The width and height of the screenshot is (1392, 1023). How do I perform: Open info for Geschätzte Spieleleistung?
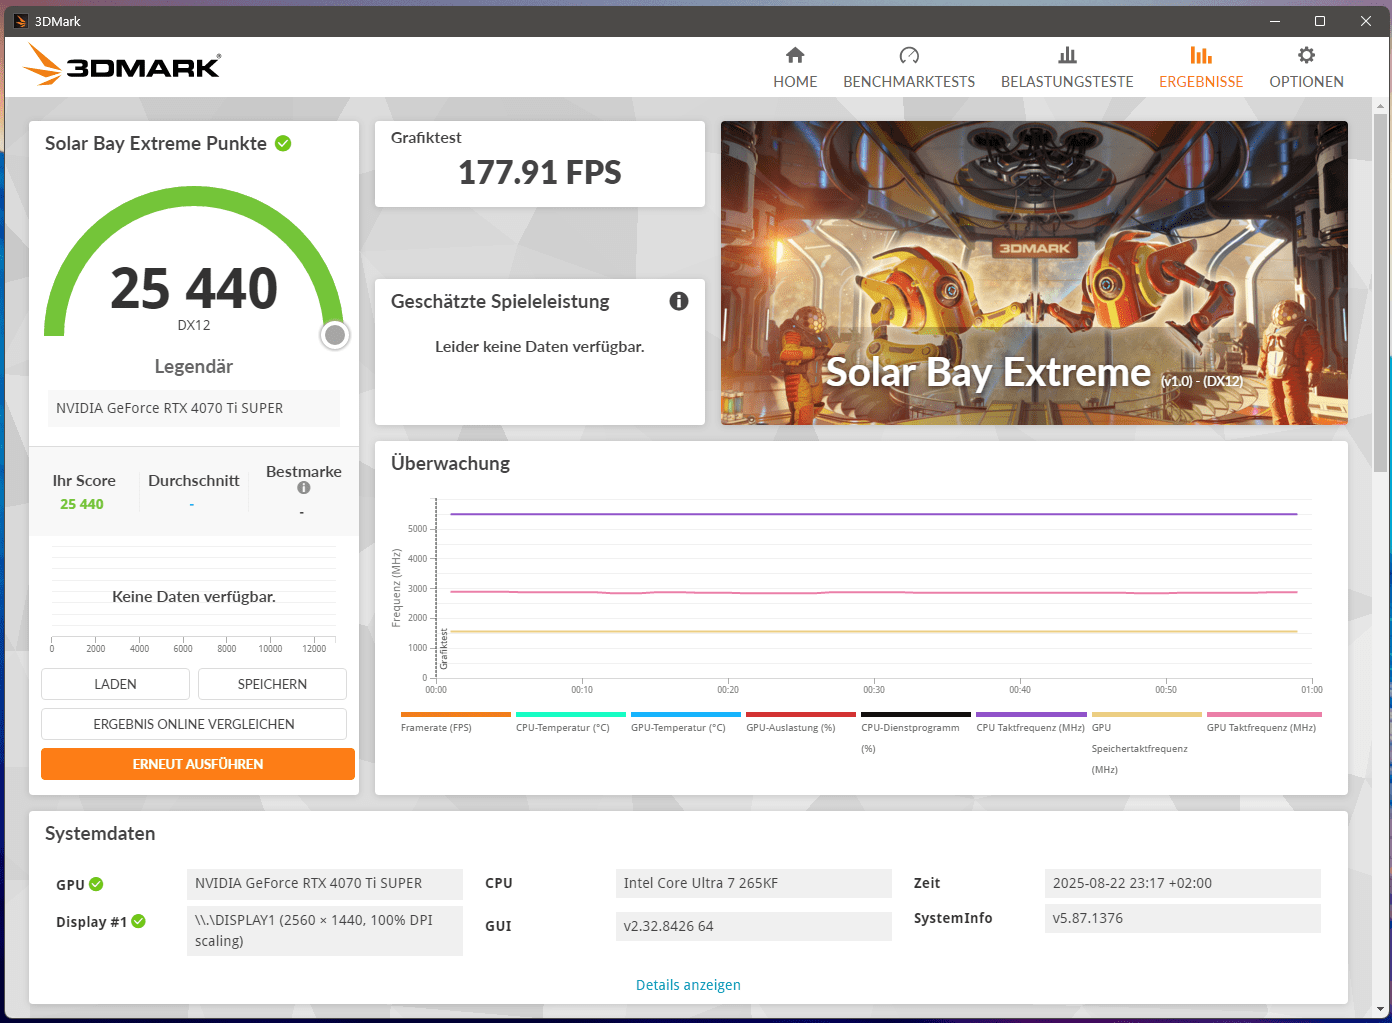pos(679,301)
